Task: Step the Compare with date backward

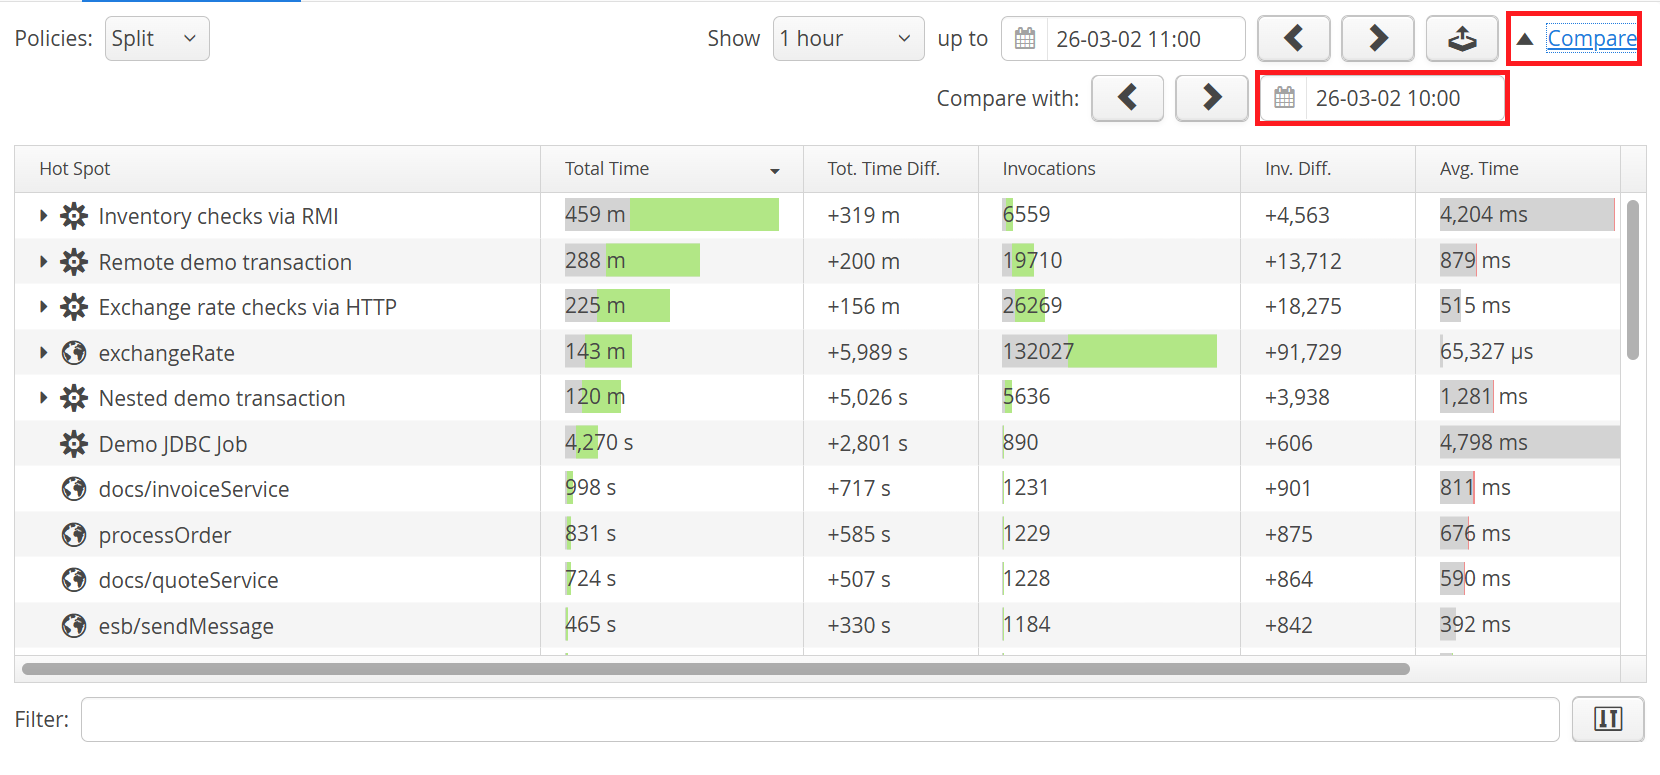Action: click(x=1127, y=98)
